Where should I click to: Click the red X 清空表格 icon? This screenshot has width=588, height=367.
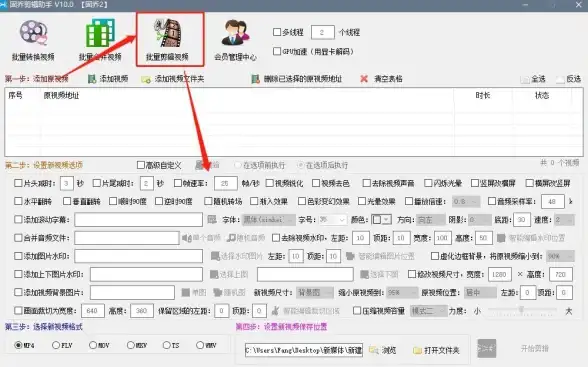[x=364, y=79]
